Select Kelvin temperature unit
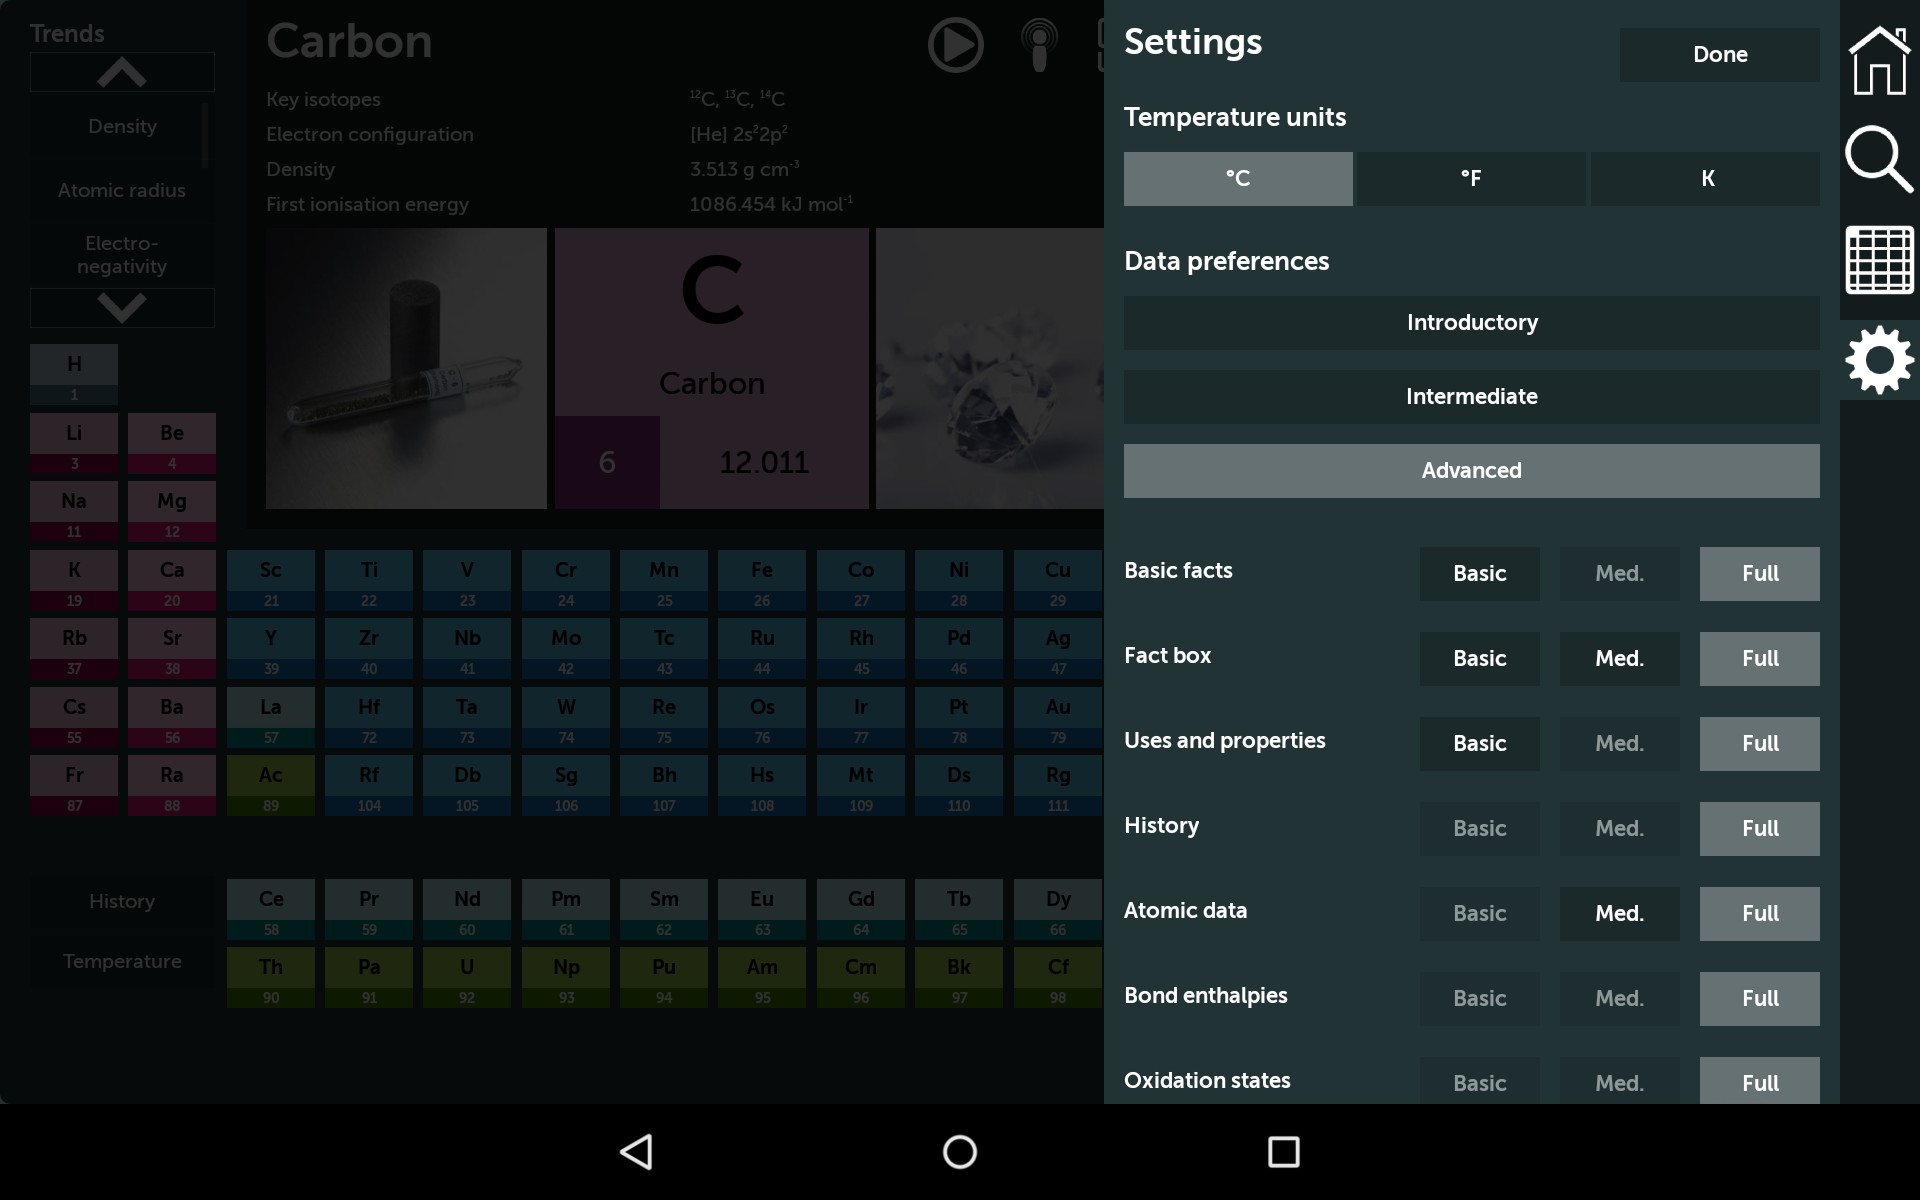This screenshot has width=1920, height=1200. [x=1706, y=179]
